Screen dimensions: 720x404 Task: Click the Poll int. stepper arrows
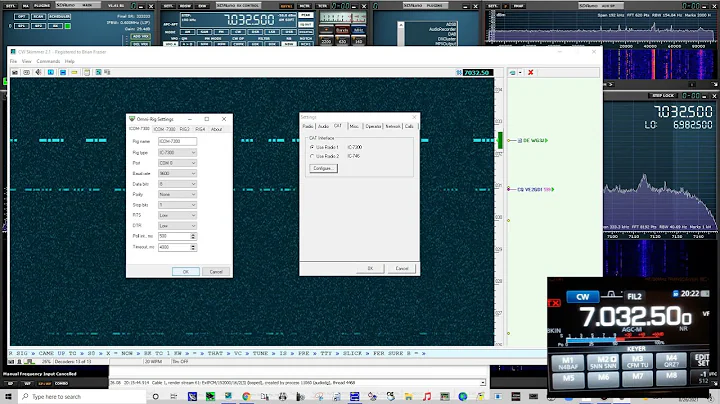pos(193,236)
